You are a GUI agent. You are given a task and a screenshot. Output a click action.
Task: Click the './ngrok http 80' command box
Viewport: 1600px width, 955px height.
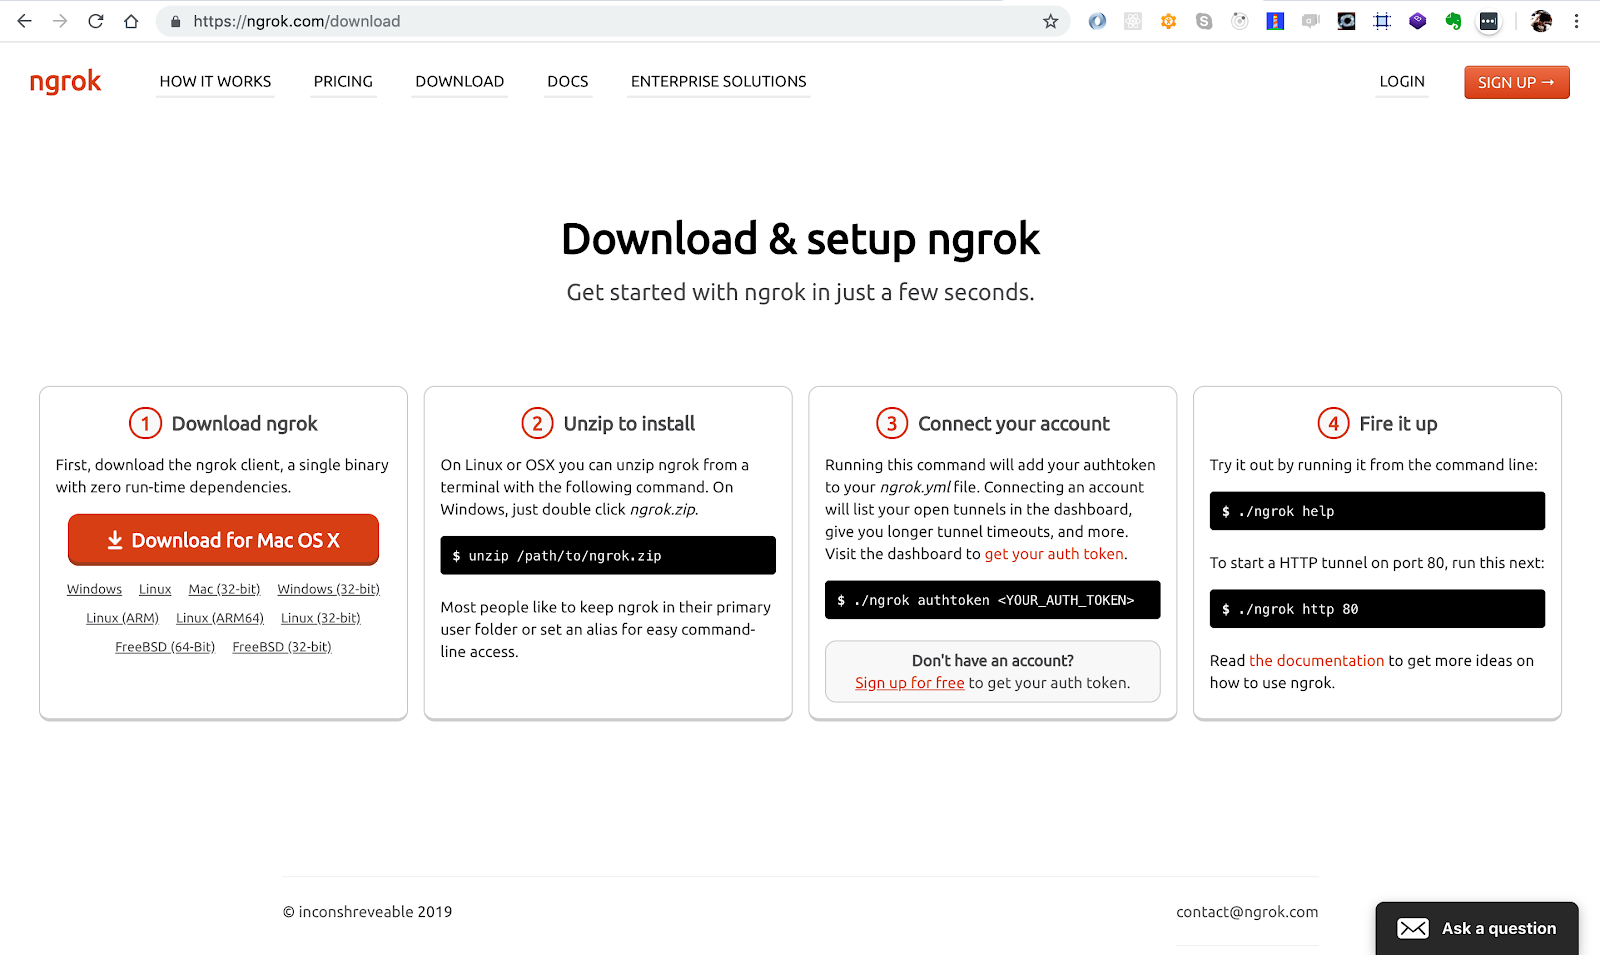tap(1377, 609)
